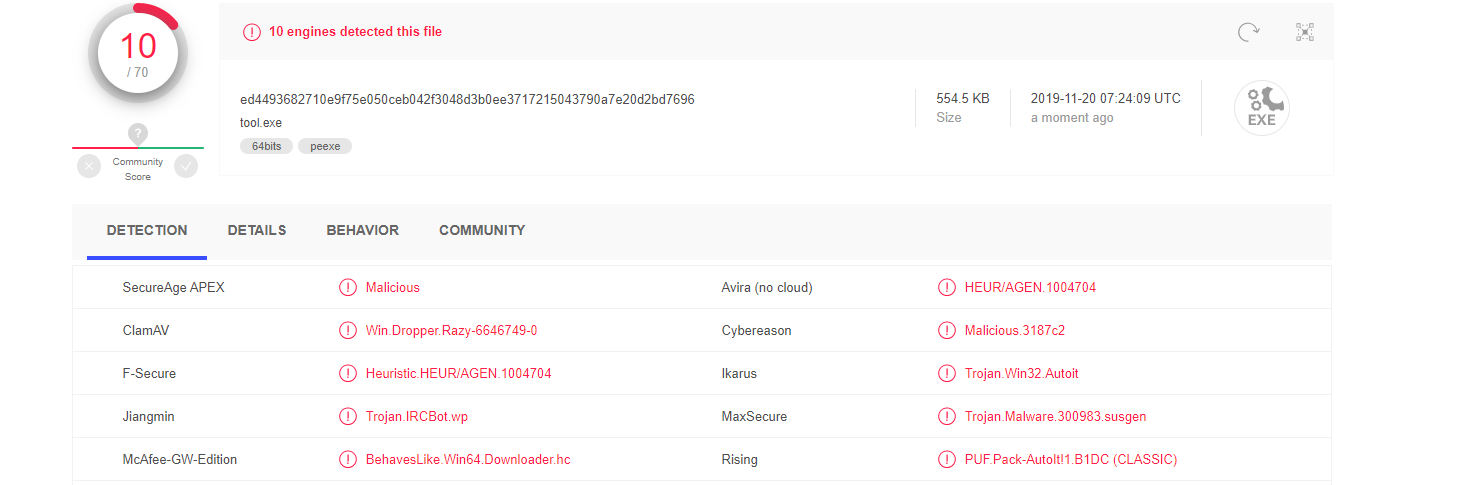The image size is (1484, 485).
Task: Click the EXE file type icon
Action: click(x=1261, y=108)
